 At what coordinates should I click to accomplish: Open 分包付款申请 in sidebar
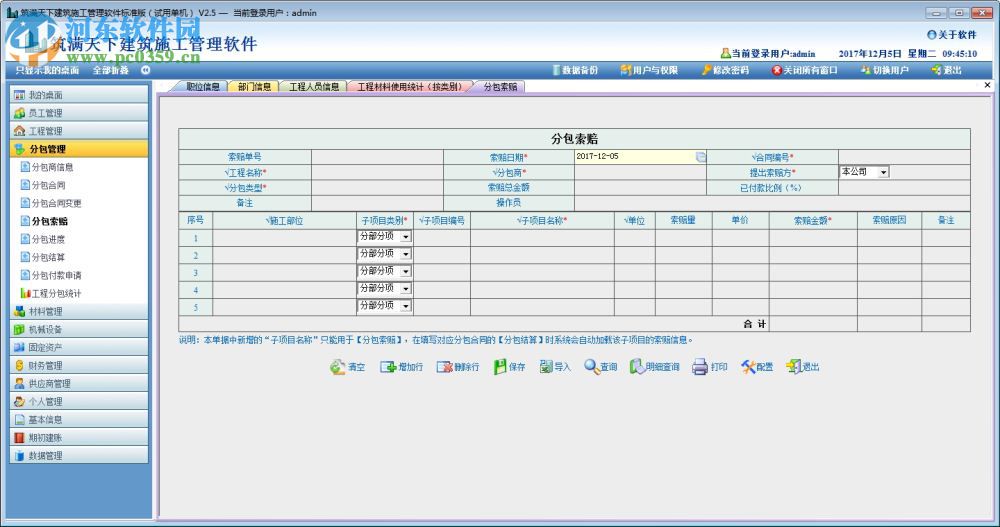point(51,275)
